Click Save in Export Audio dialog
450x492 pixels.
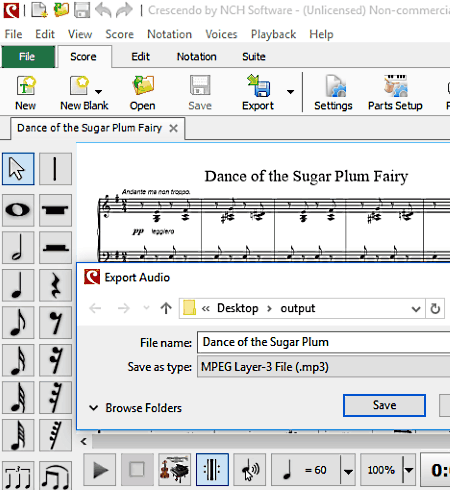[384, 405]
